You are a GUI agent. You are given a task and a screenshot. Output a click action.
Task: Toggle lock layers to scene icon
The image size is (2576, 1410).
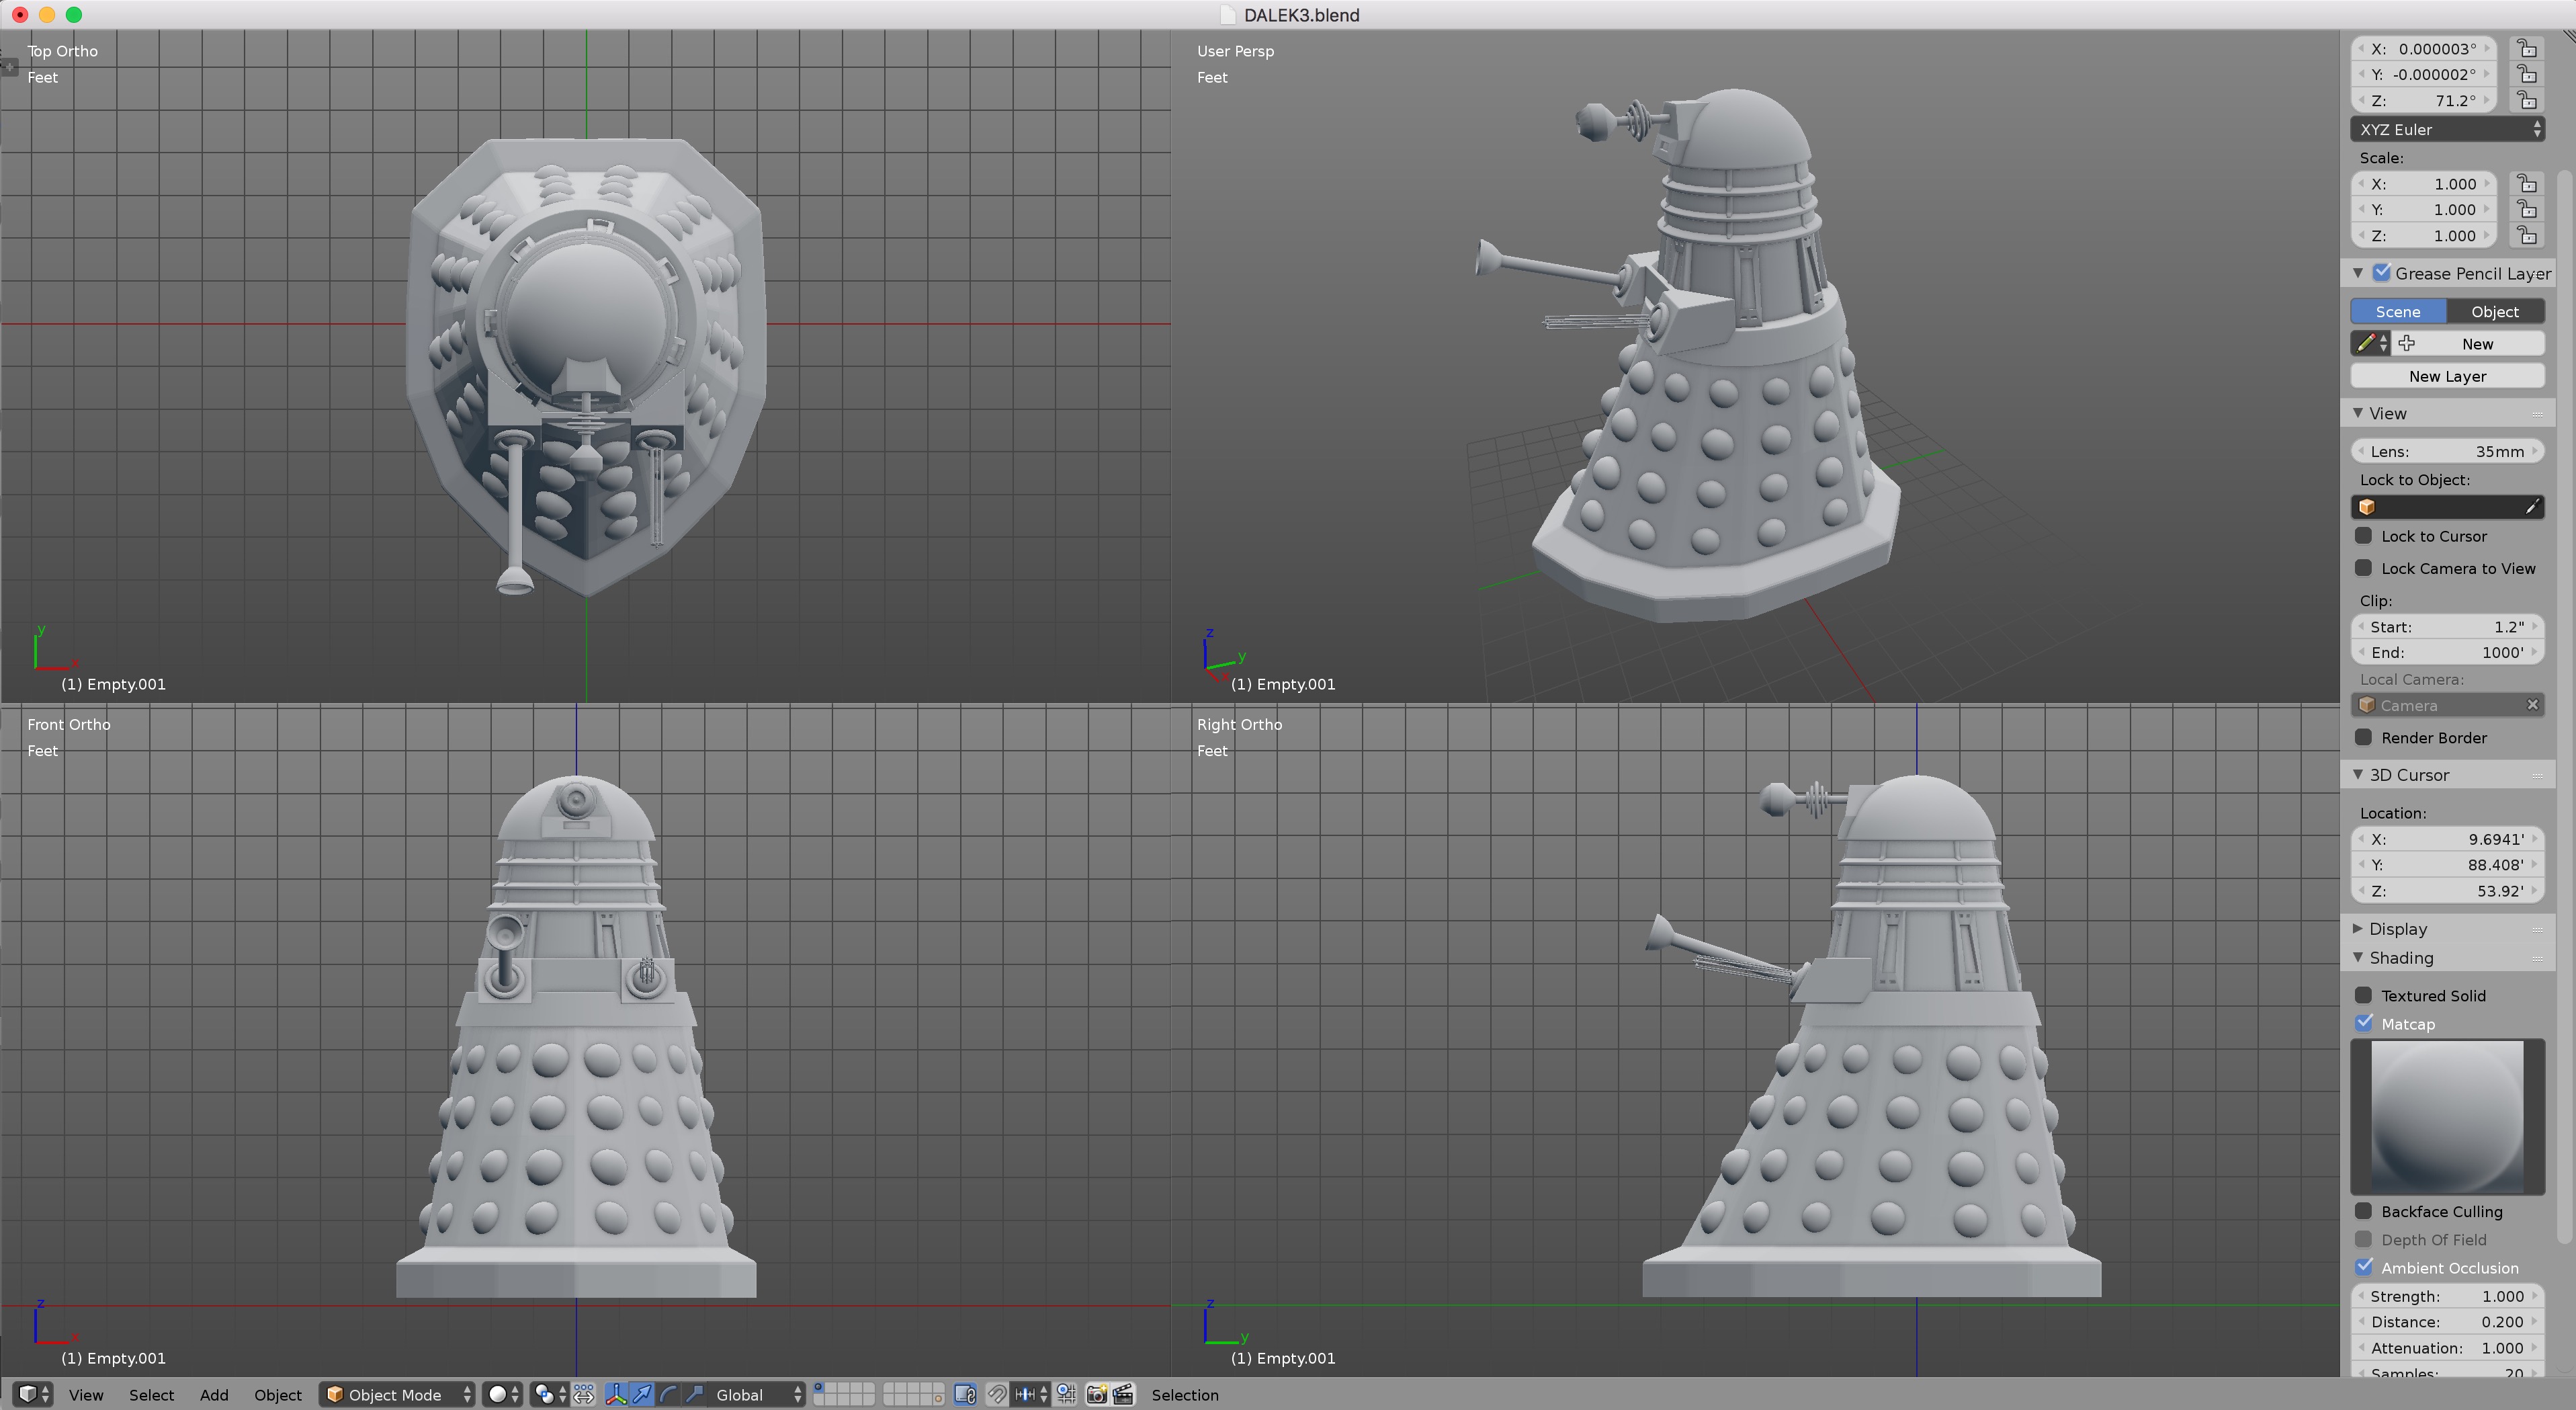click(x=965, y=1394)
